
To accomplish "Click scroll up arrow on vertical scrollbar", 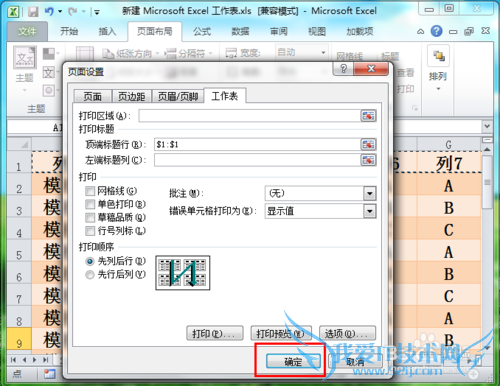I will [x=487, y=149].
